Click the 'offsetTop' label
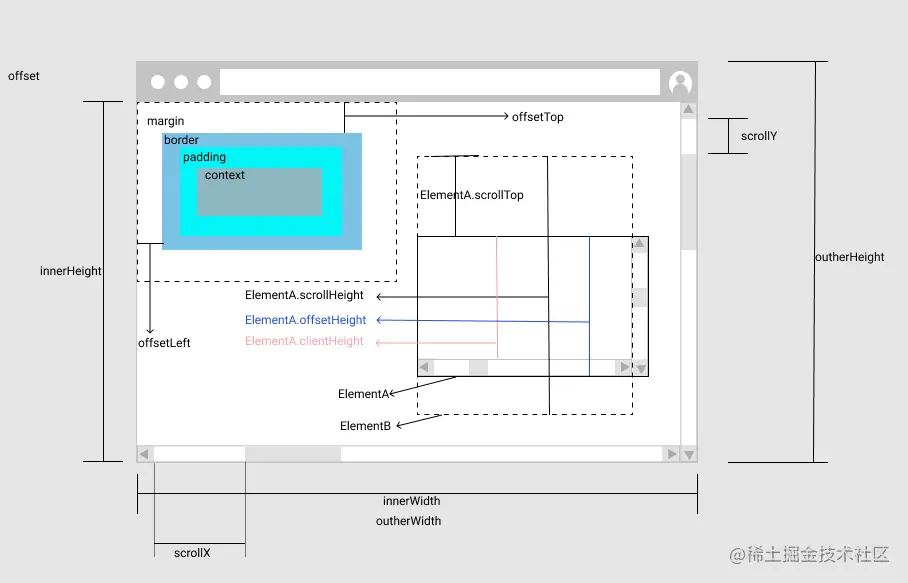This screenshot has height=583, width=908. tap(537, 117)
